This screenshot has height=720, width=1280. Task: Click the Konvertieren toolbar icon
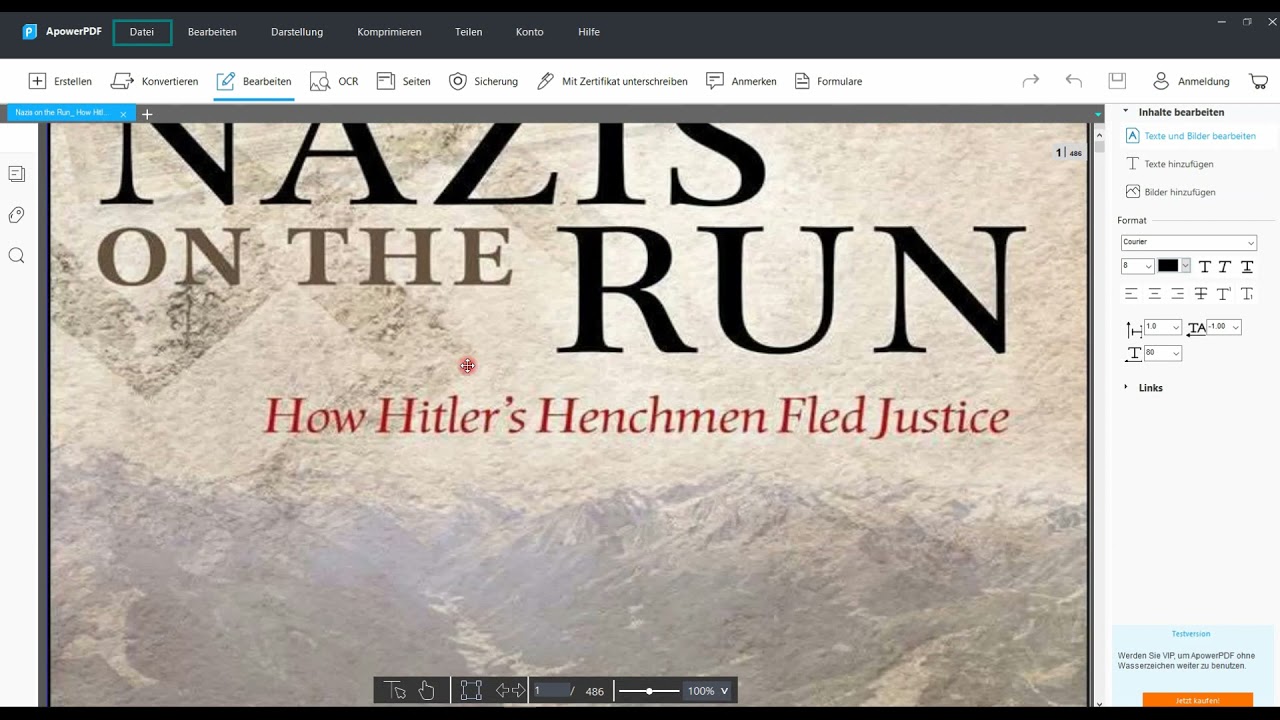pos(154,81)
